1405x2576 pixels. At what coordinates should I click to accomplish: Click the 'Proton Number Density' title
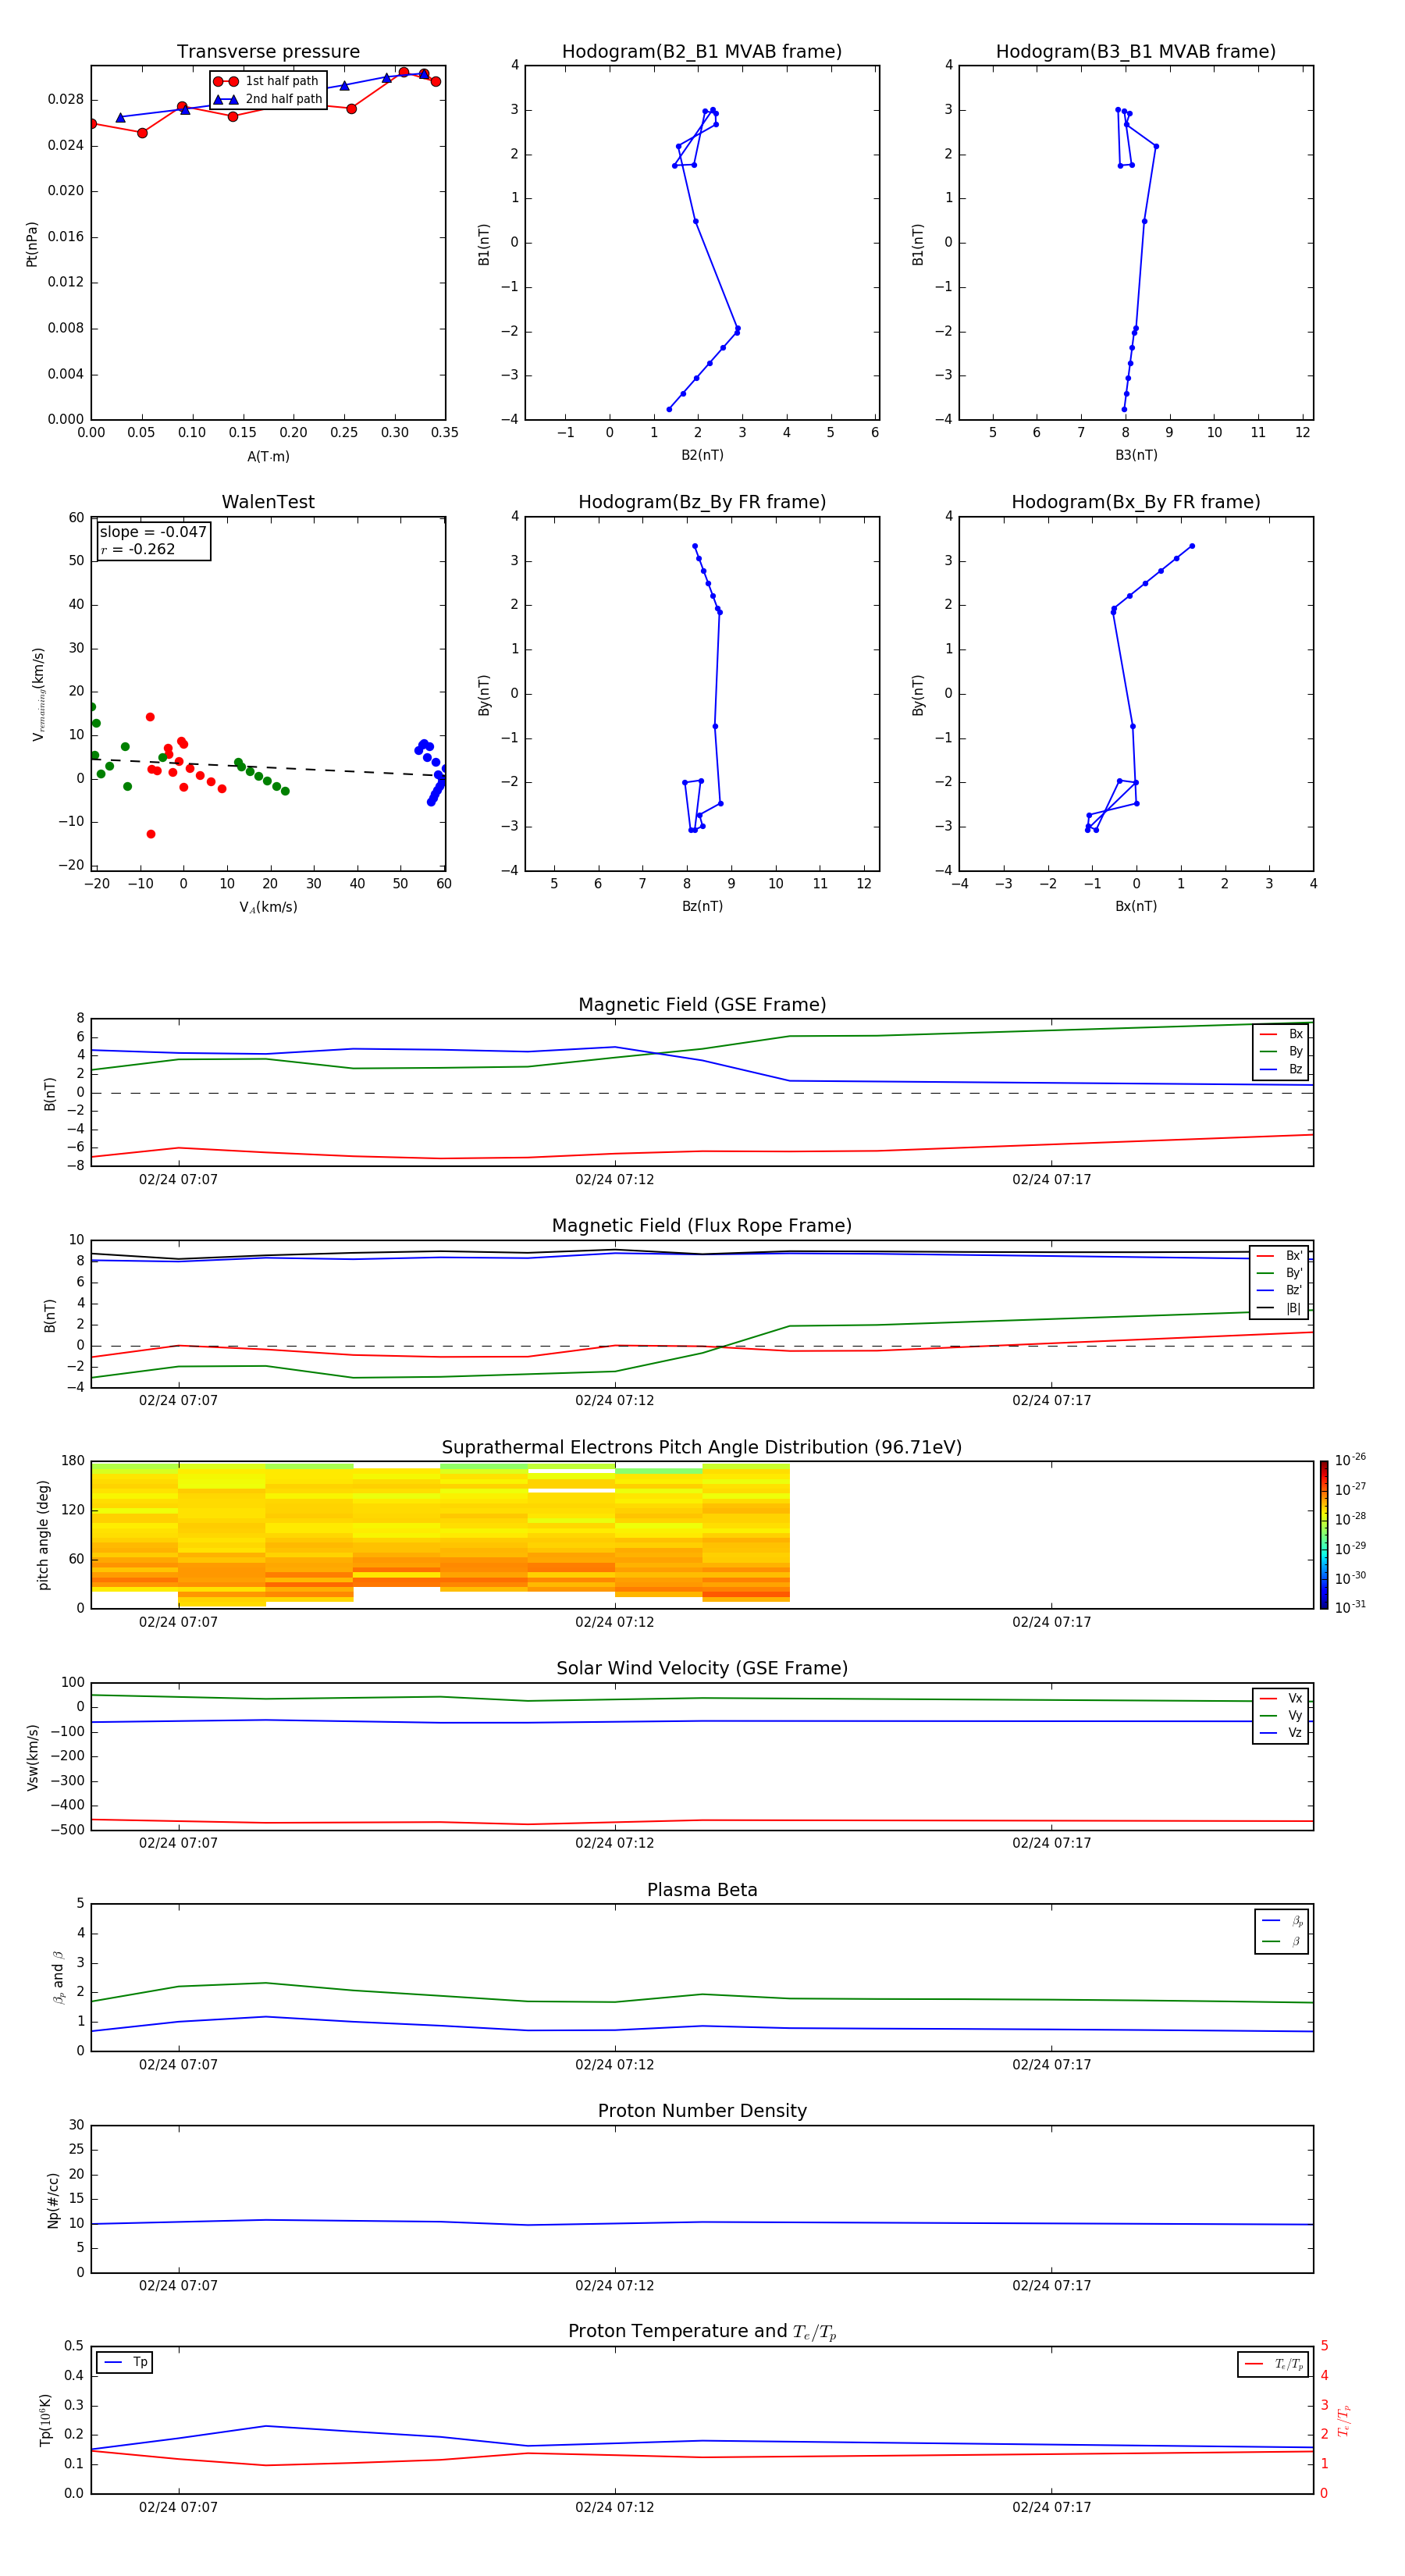pos(702,2111)
